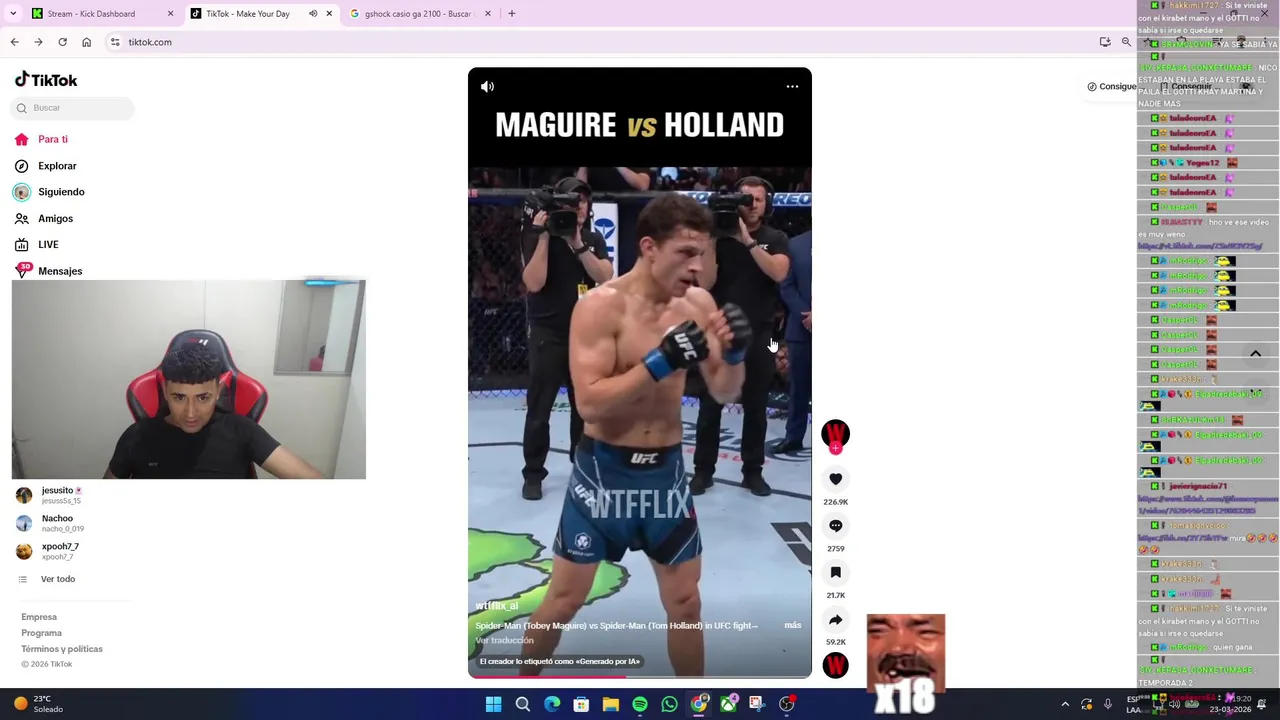Mute the TikTok tab audio icon
The height and width of the screenshot is (720, 1280).
coord(313,14)
